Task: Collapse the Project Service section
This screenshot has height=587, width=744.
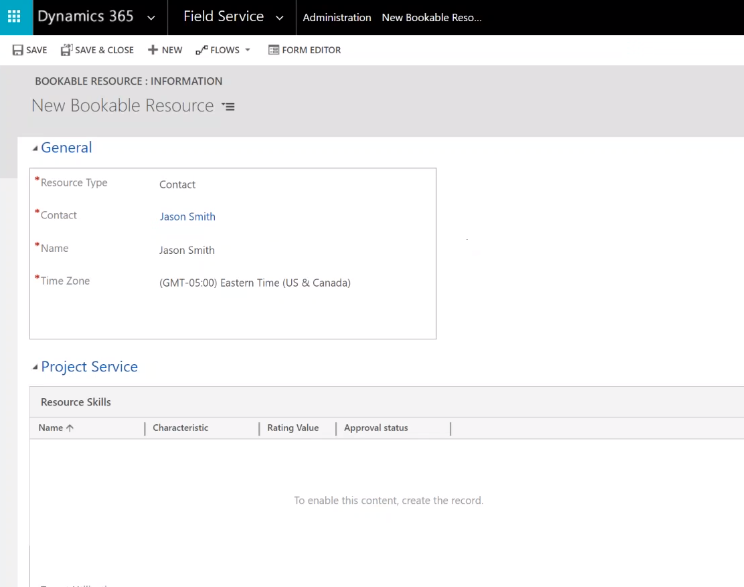Action: pos(35,367)
